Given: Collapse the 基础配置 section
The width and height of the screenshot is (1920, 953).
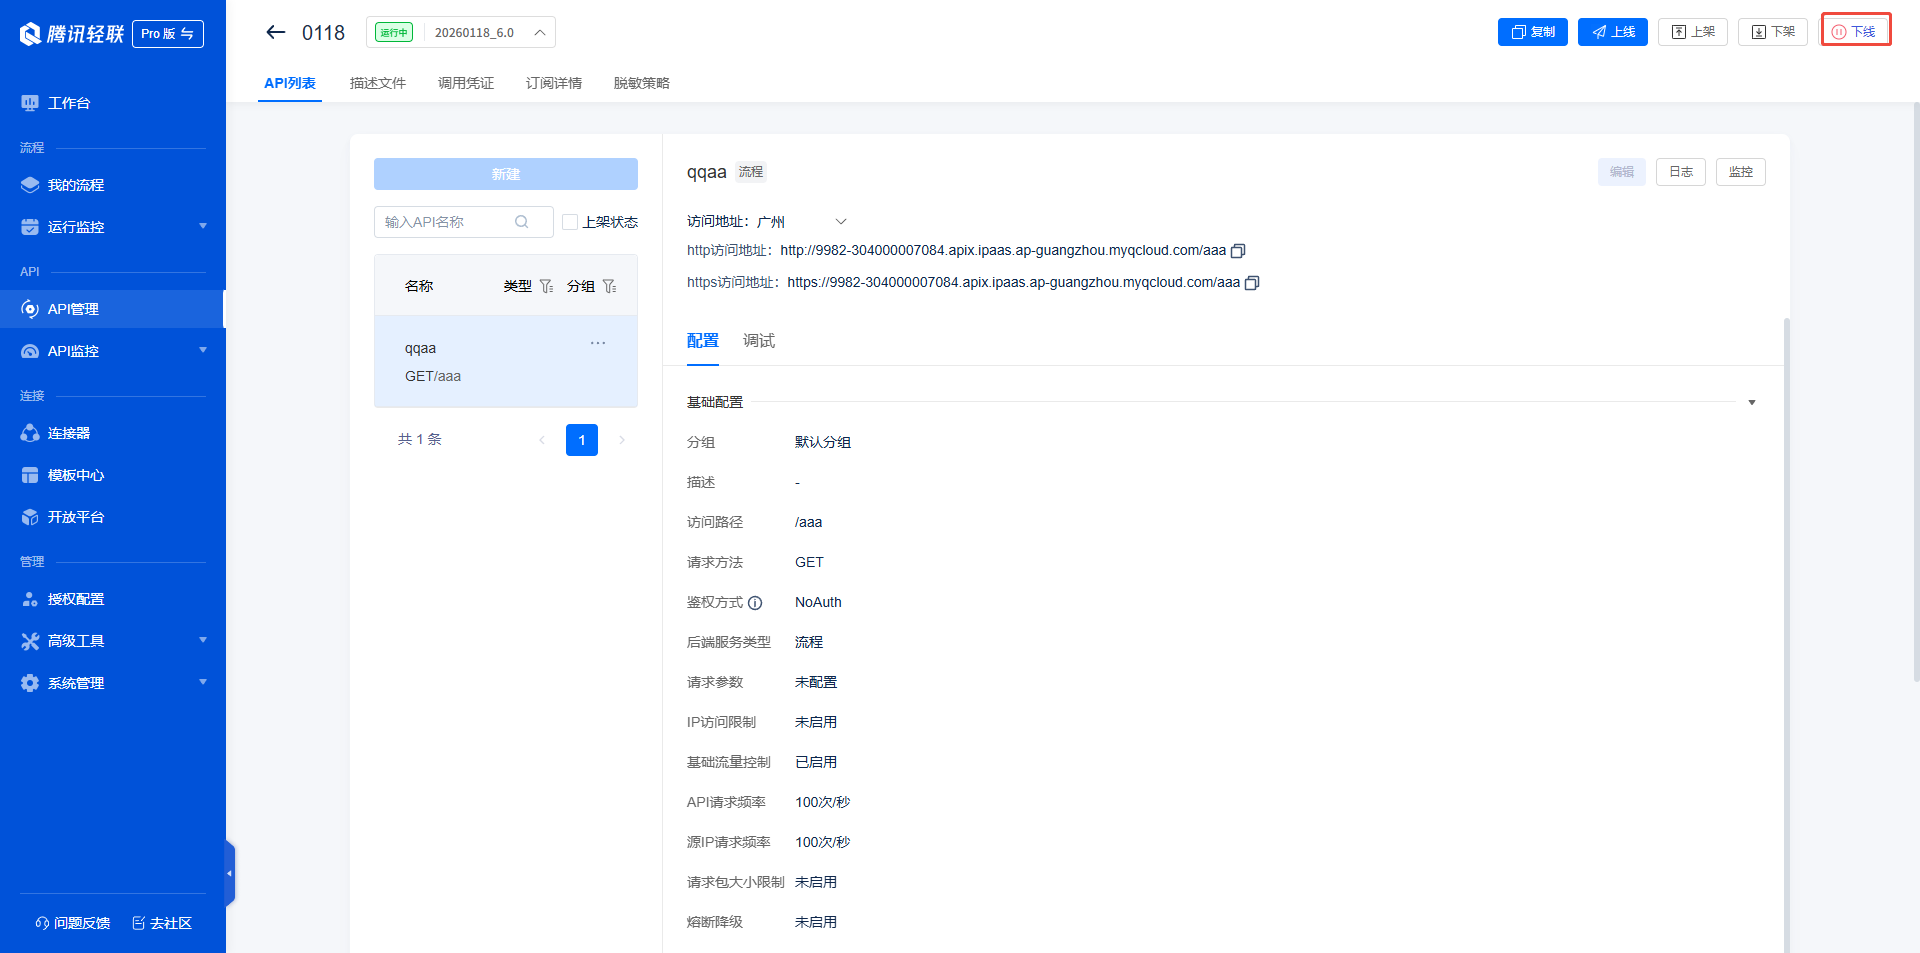Looking at the screenshot, I should (x=1752, y=402).
